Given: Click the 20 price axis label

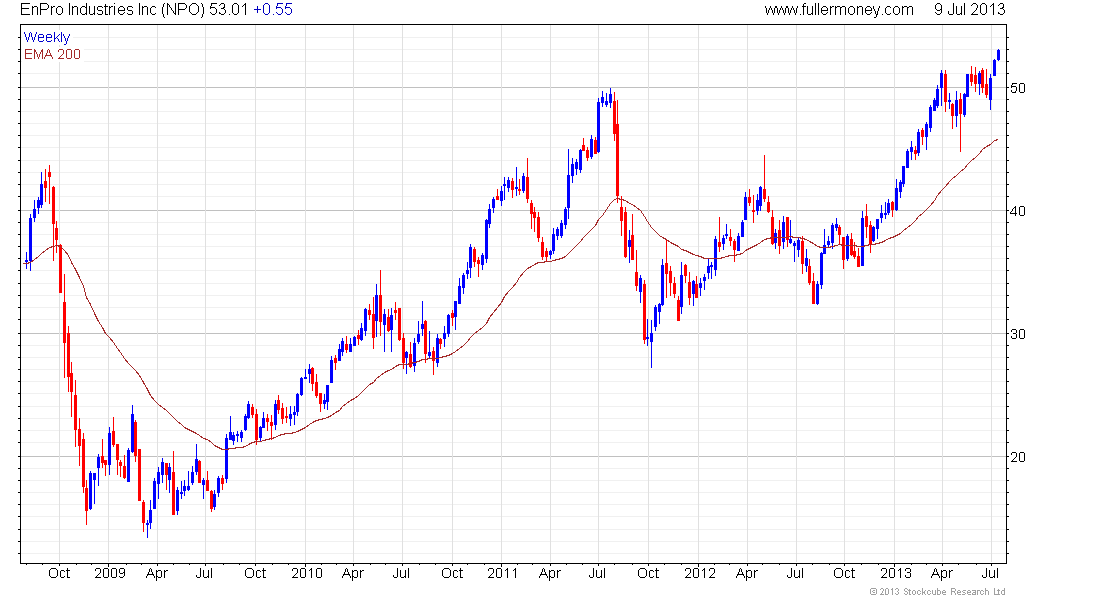Looking at the screenshot, I should [1017, 457].
